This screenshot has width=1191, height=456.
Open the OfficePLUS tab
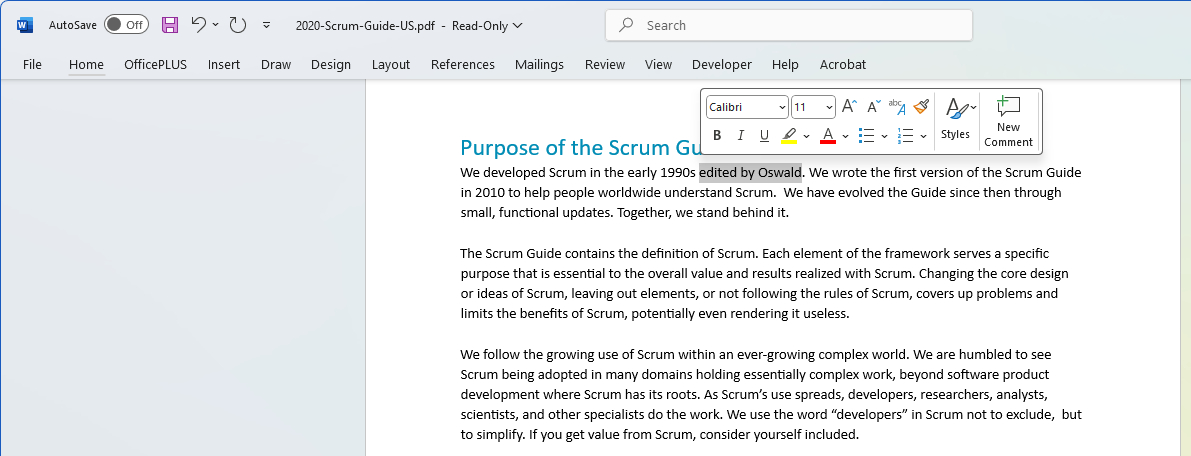pyautogui.click(x=156, y=65)
